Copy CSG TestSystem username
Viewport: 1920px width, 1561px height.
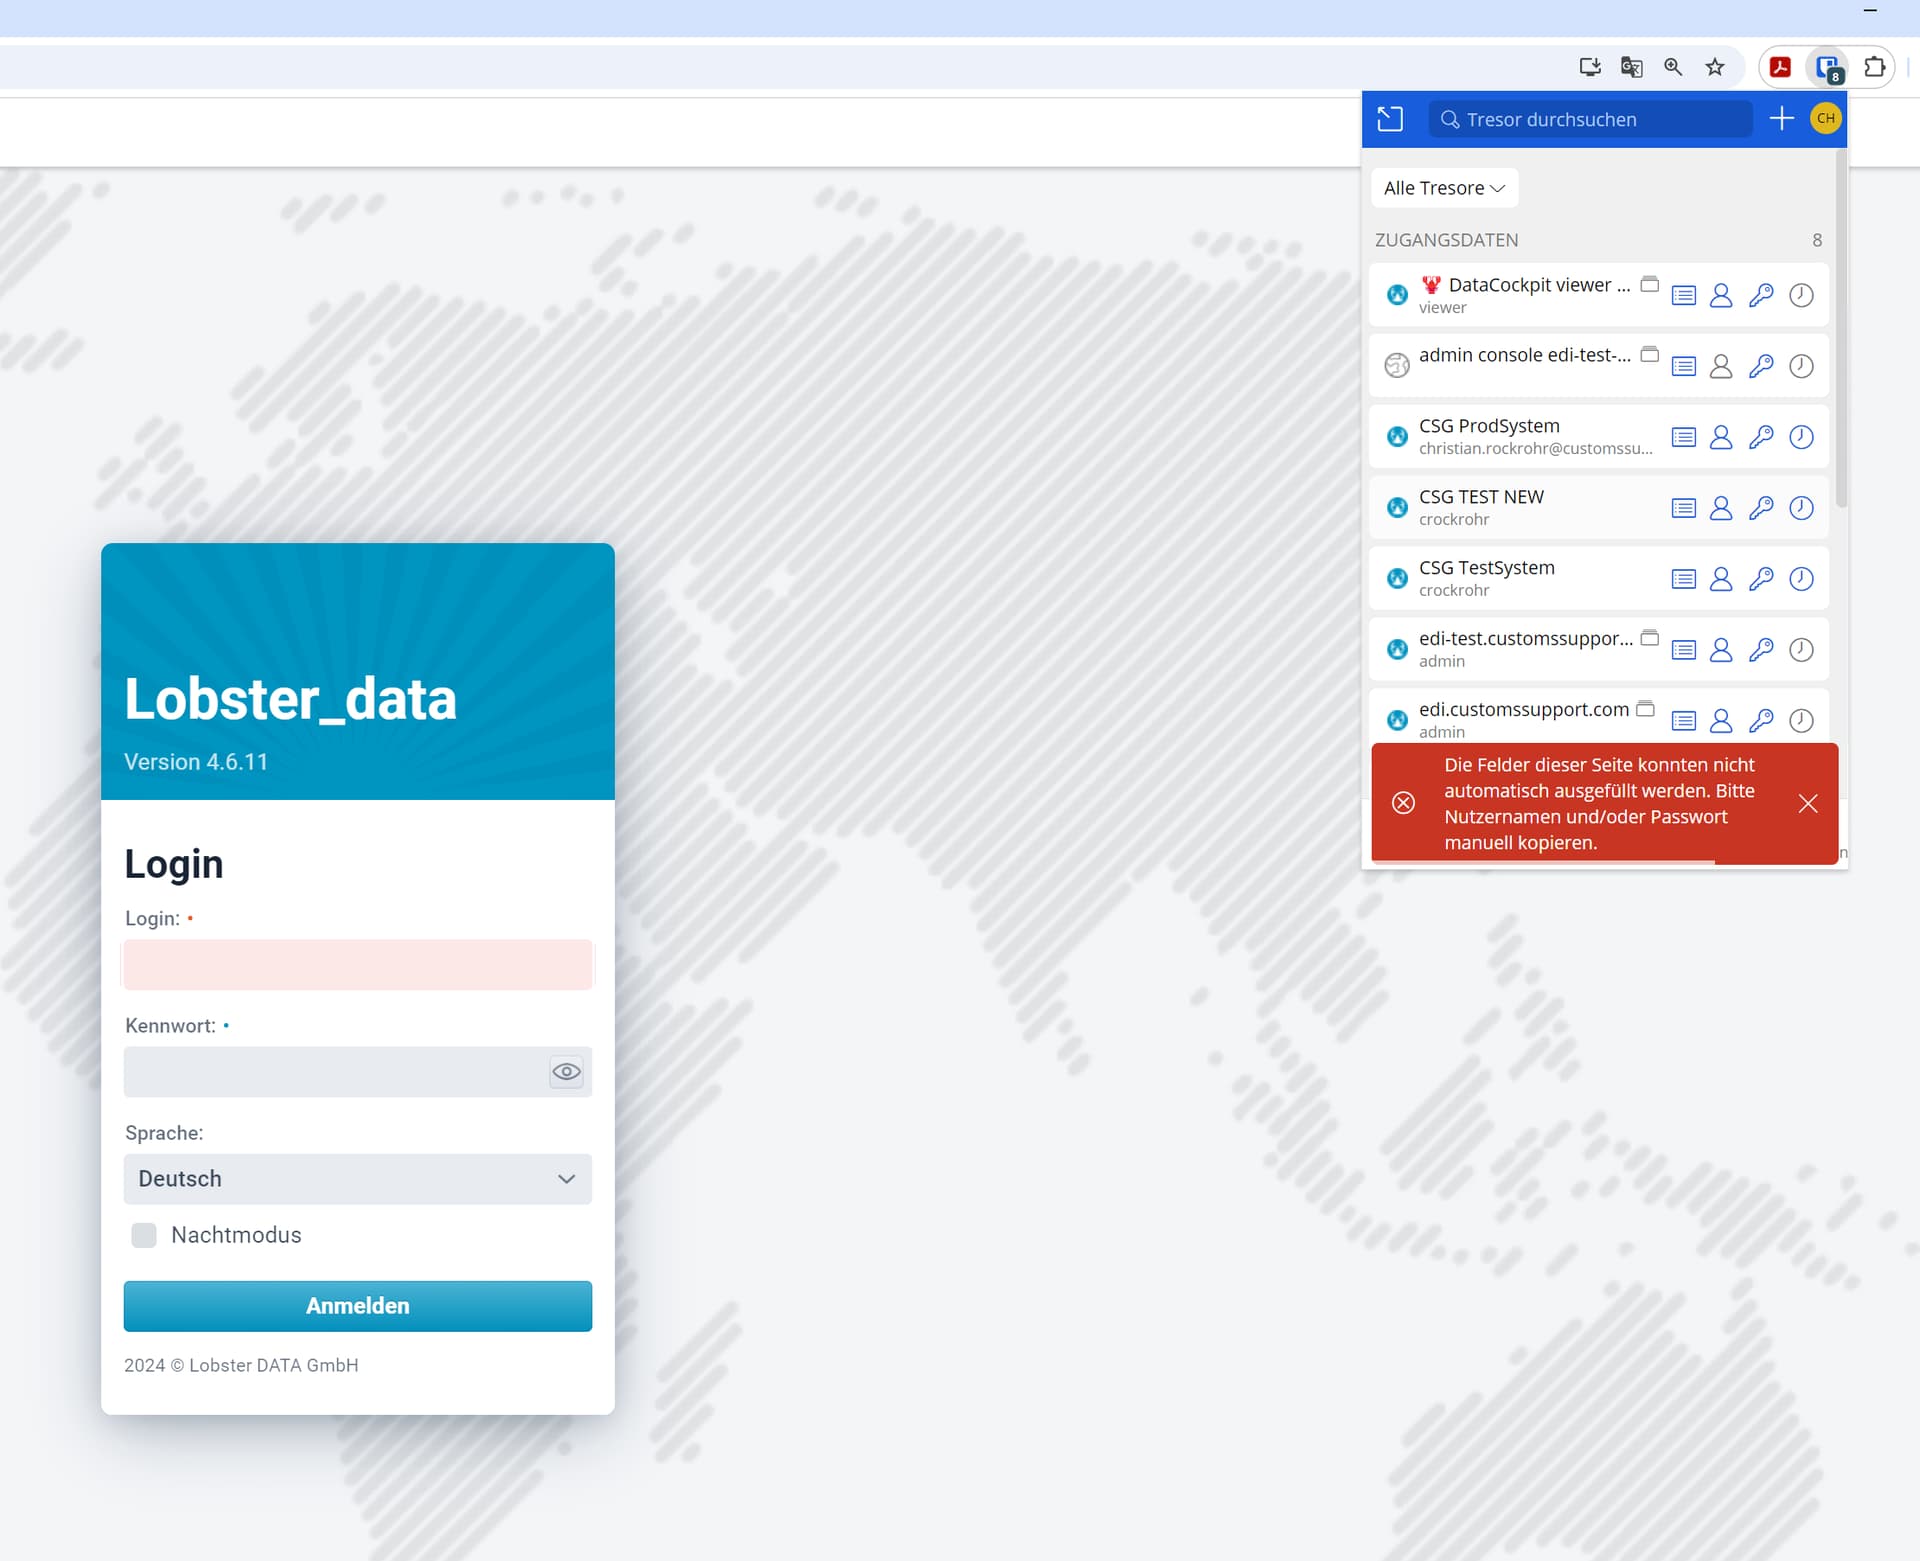click(x=1721, y=580)
